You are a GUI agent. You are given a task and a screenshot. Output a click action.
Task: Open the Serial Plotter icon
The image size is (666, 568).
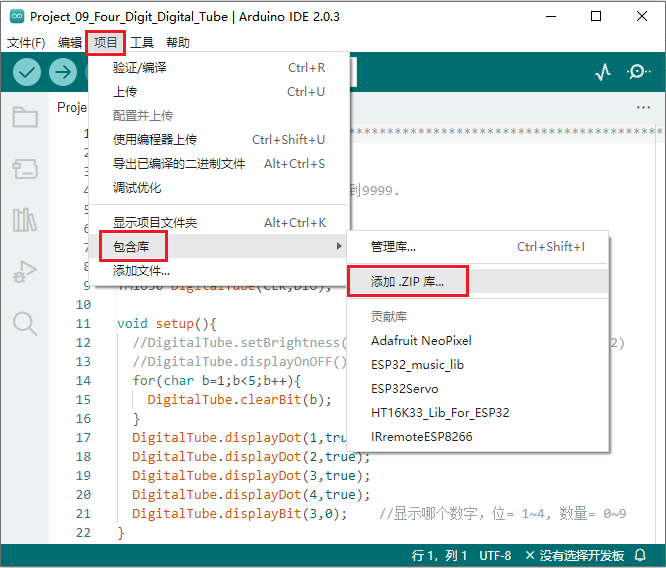pos(603,72)
